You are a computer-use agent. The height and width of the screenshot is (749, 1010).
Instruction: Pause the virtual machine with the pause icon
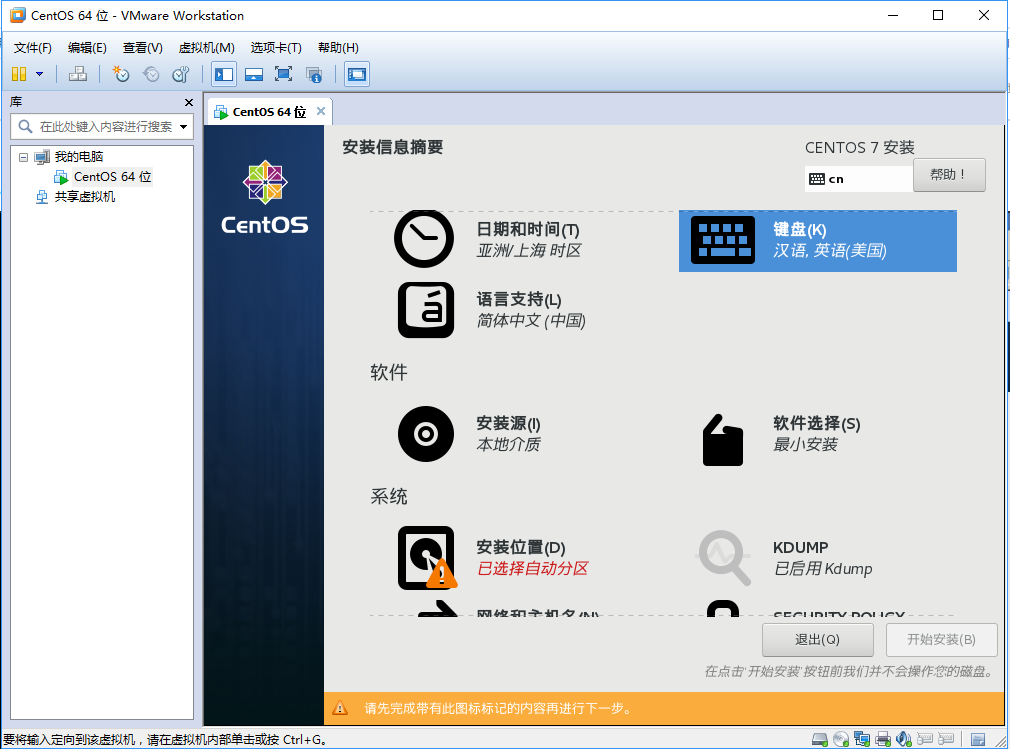click(x=19, y=74)
